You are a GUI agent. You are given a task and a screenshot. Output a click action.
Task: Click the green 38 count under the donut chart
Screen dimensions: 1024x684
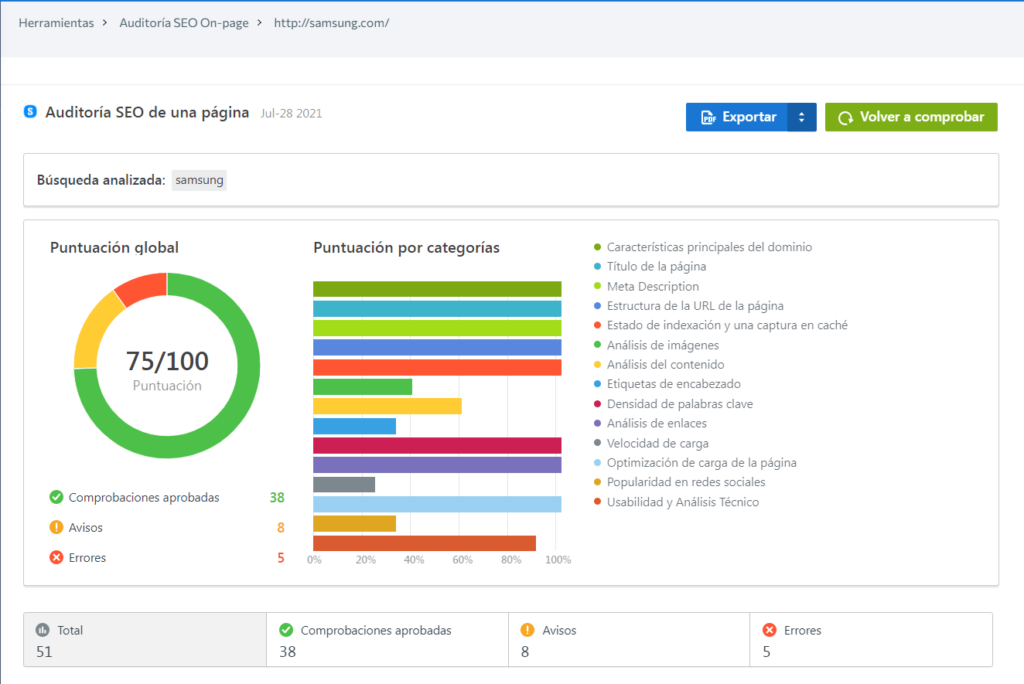coord(277,498)
